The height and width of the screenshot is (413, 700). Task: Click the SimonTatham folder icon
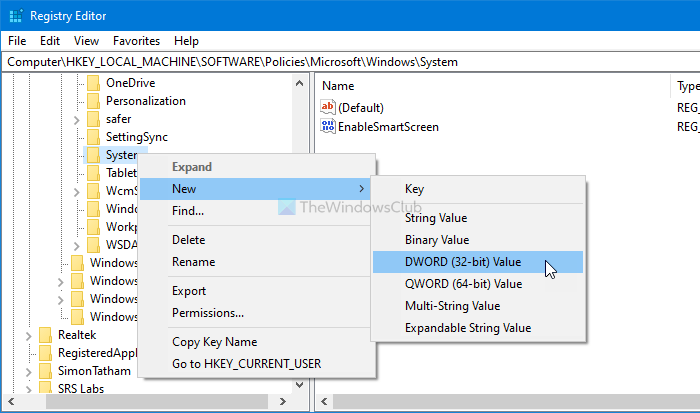[46, 371]
